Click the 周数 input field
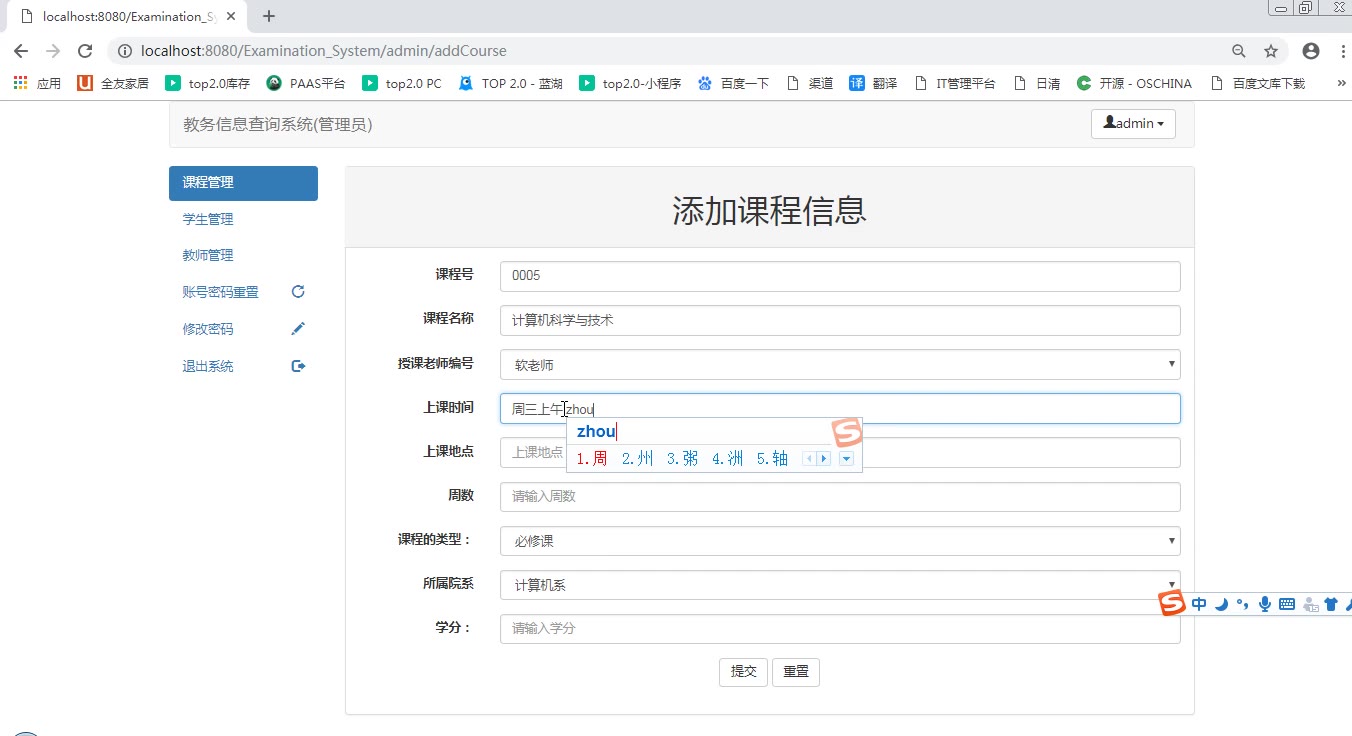Screen dimensions: 1352x736 coord(840,496)
